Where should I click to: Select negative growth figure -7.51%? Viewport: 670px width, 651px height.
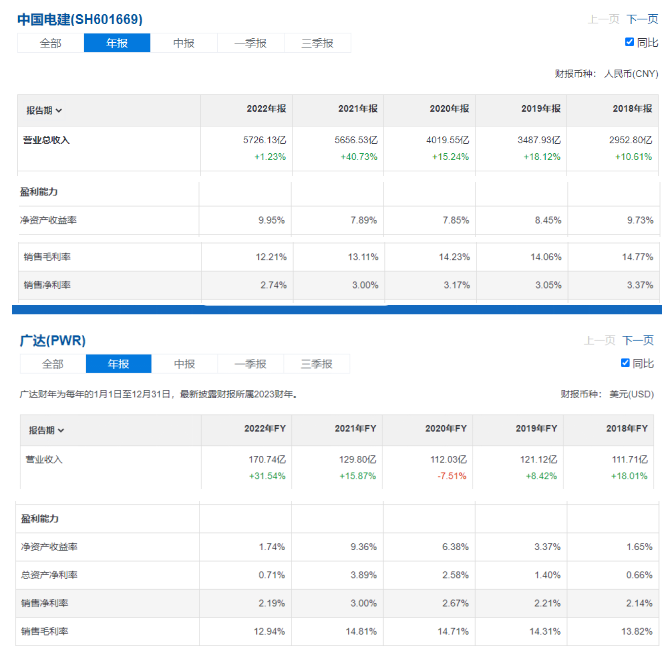(x=452, y=476)
